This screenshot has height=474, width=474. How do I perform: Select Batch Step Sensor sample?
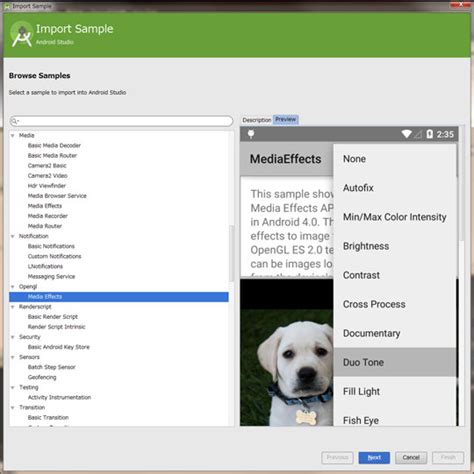coord(52,367)
